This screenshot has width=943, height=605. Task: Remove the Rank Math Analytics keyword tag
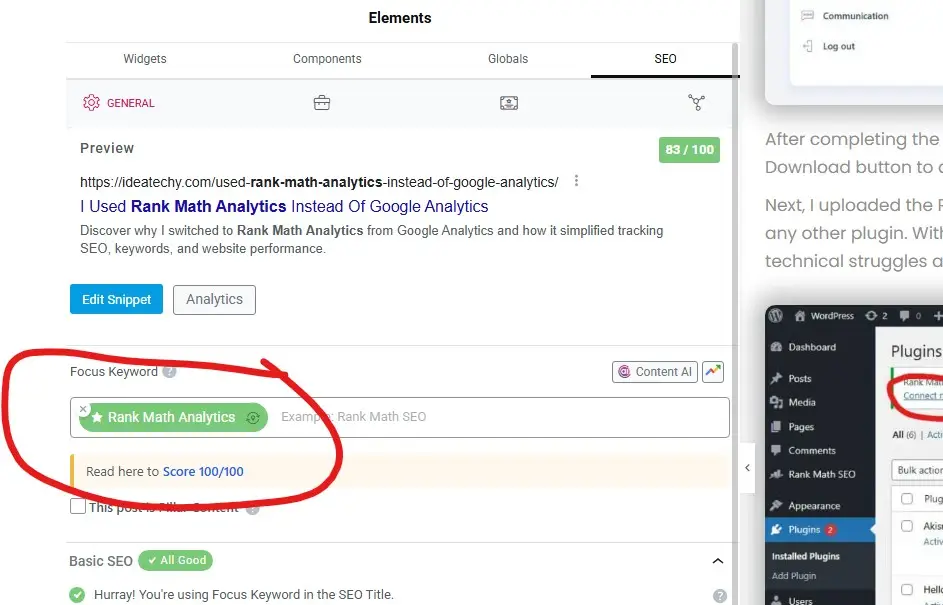pos(83,409)
